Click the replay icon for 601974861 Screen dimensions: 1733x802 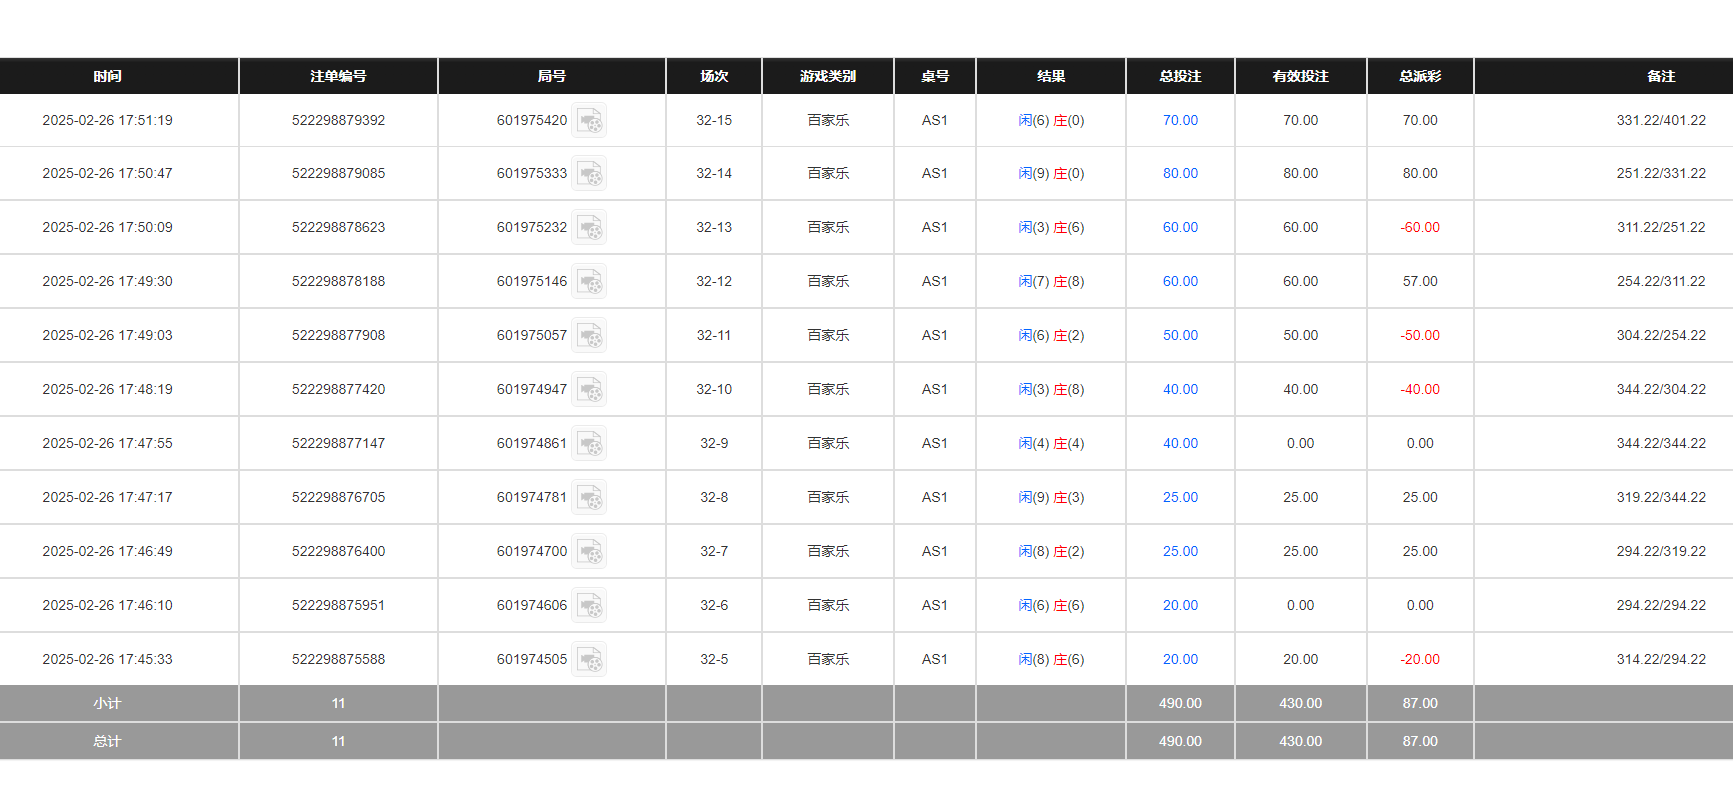589,444
